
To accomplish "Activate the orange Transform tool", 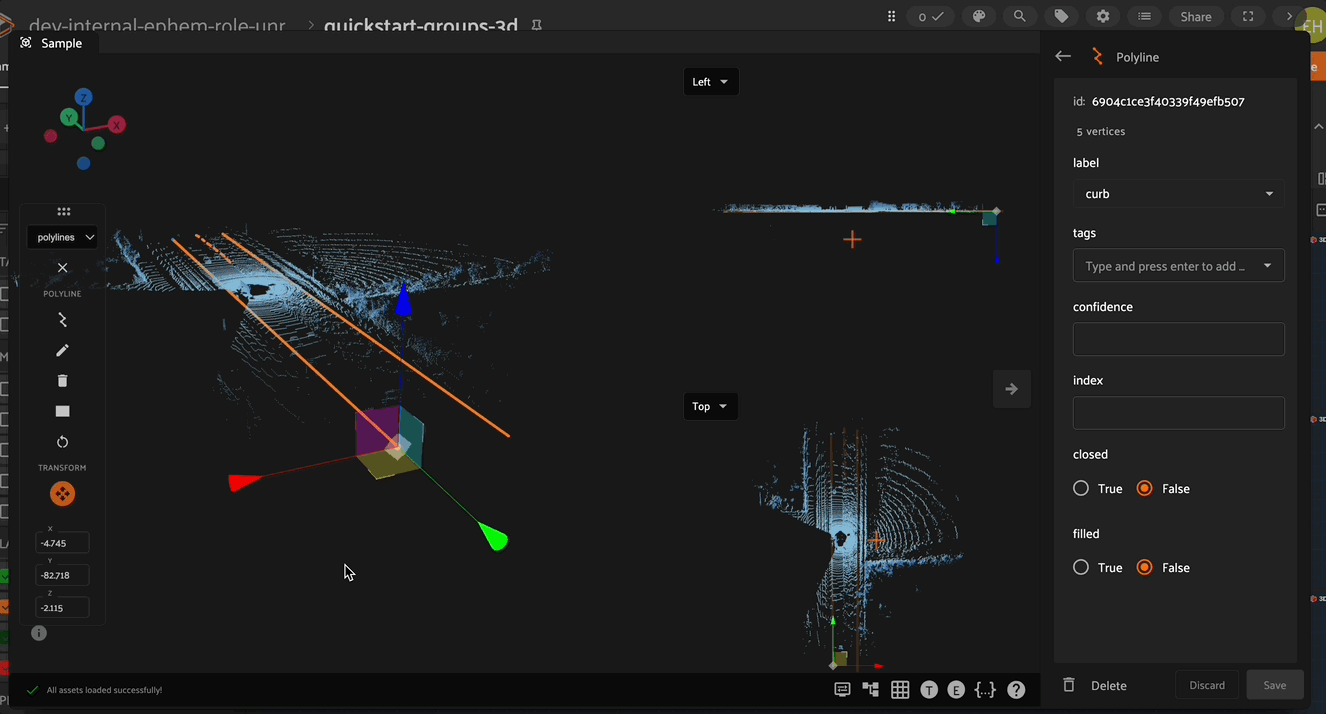I will [62, 493].
